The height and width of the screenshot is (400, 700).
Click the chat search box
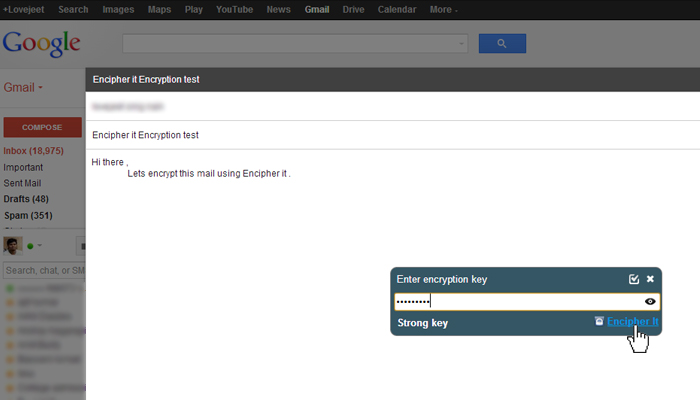pos(44,271)
